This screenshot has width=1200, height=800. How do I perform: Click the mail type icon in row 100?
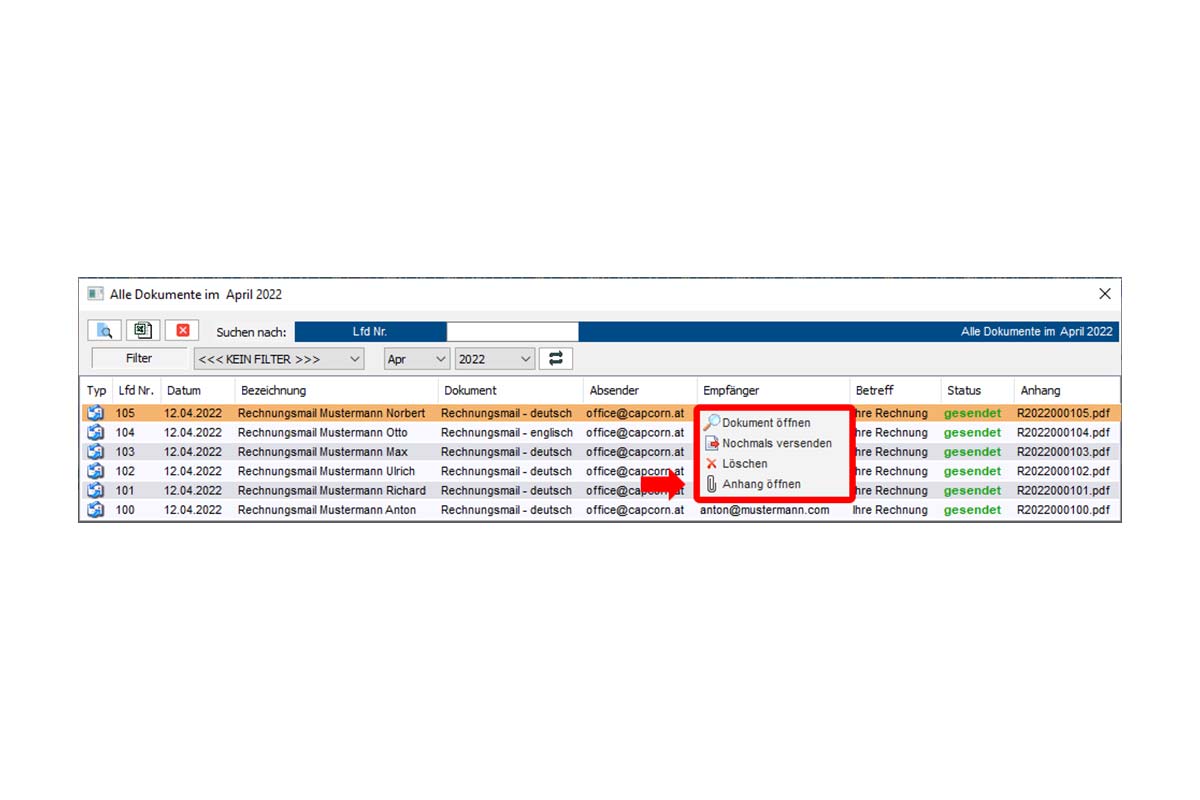(96, 510)
